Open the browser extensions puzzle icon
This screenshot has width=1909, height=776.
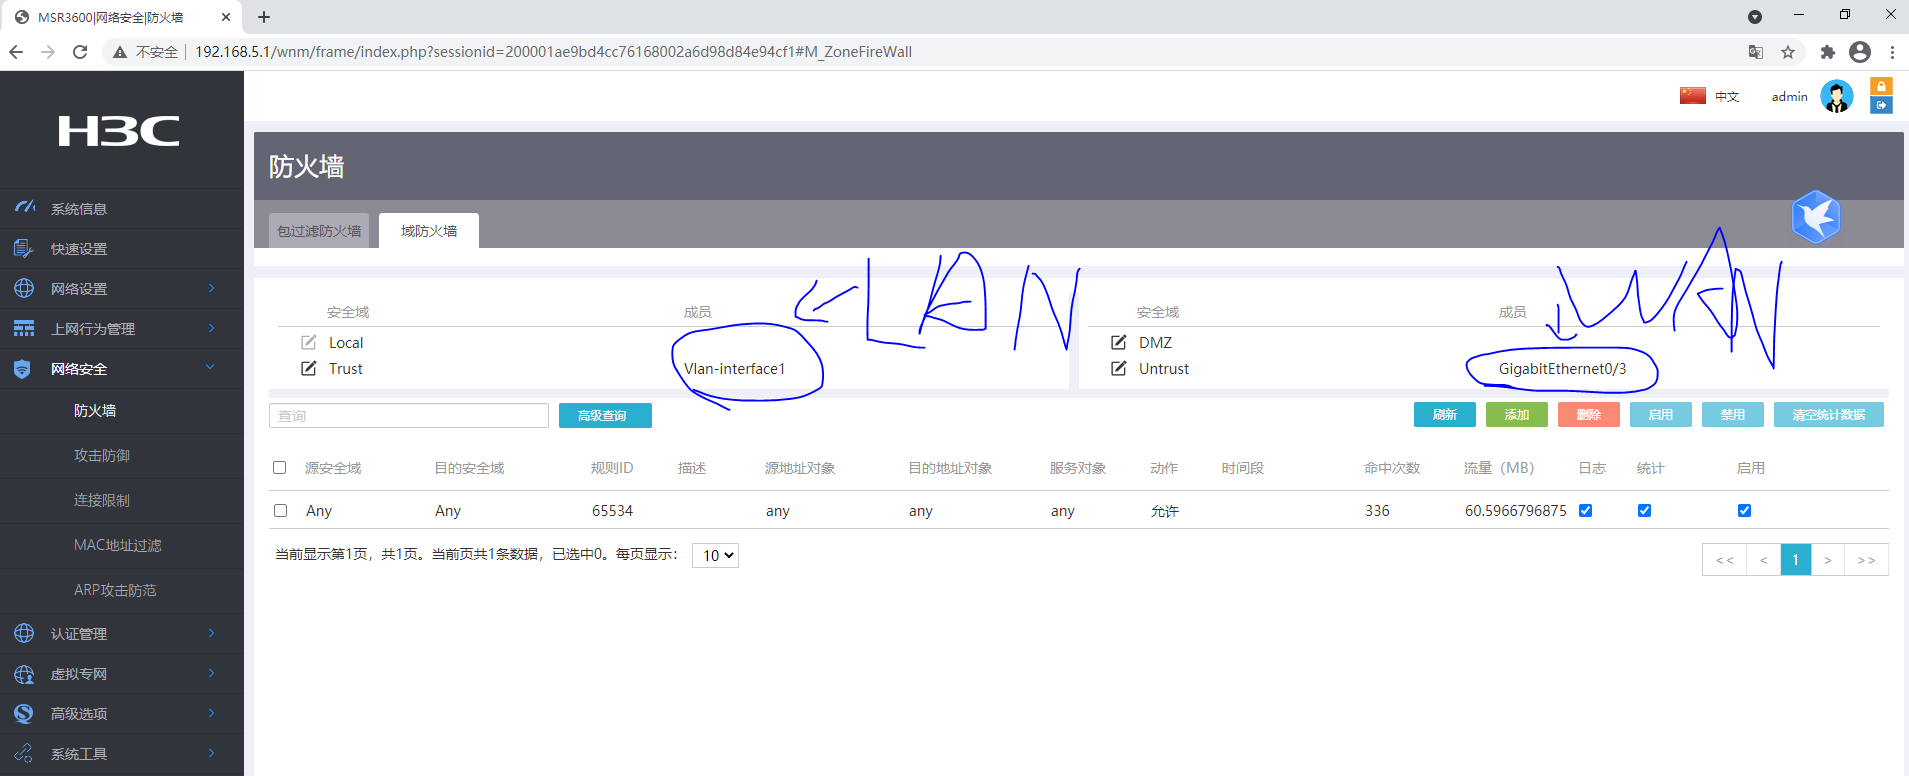[1827, 52]
